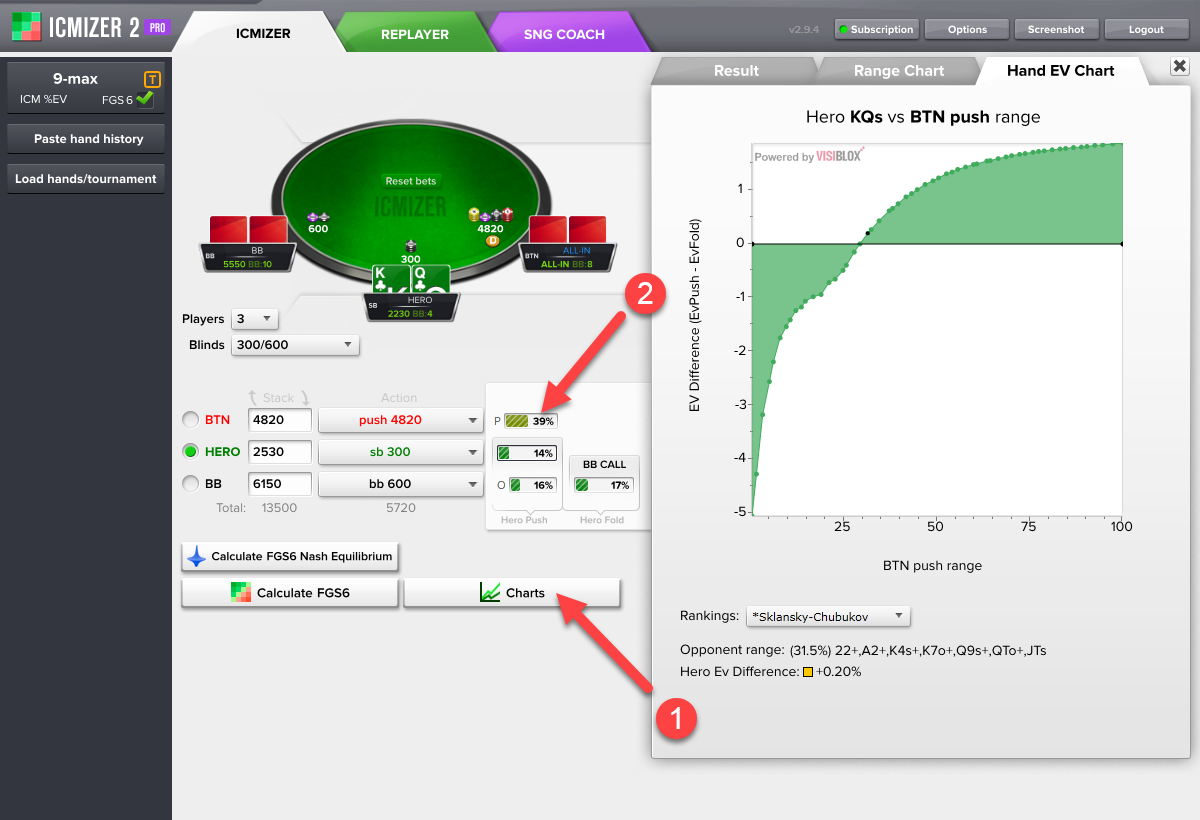Click the 39% push range bar
Image resolution: width=1200 pixels, height=820 pixels.
click(530, 421)
